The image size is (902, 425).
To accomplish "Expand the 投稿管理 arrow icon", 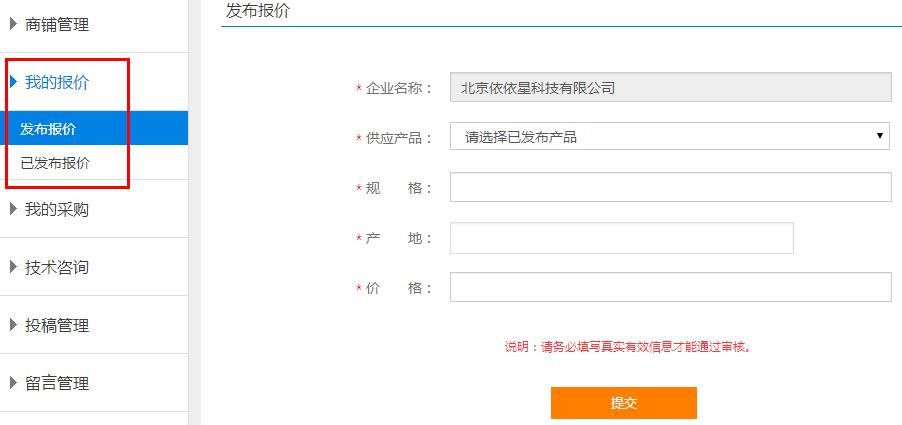I will pos(14,325).
